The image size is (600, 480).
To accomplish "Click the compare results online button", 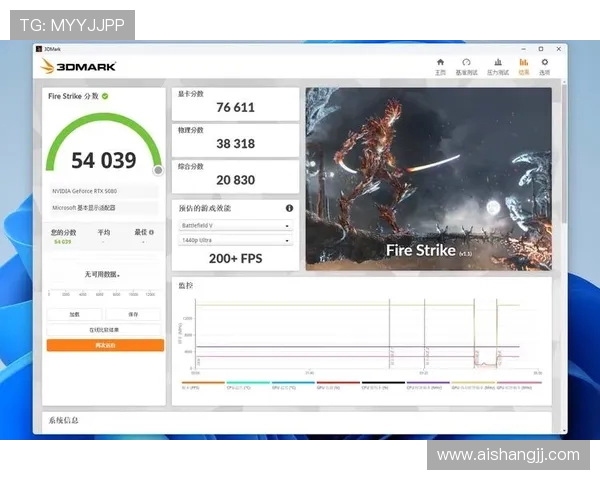I will [105, 329].
